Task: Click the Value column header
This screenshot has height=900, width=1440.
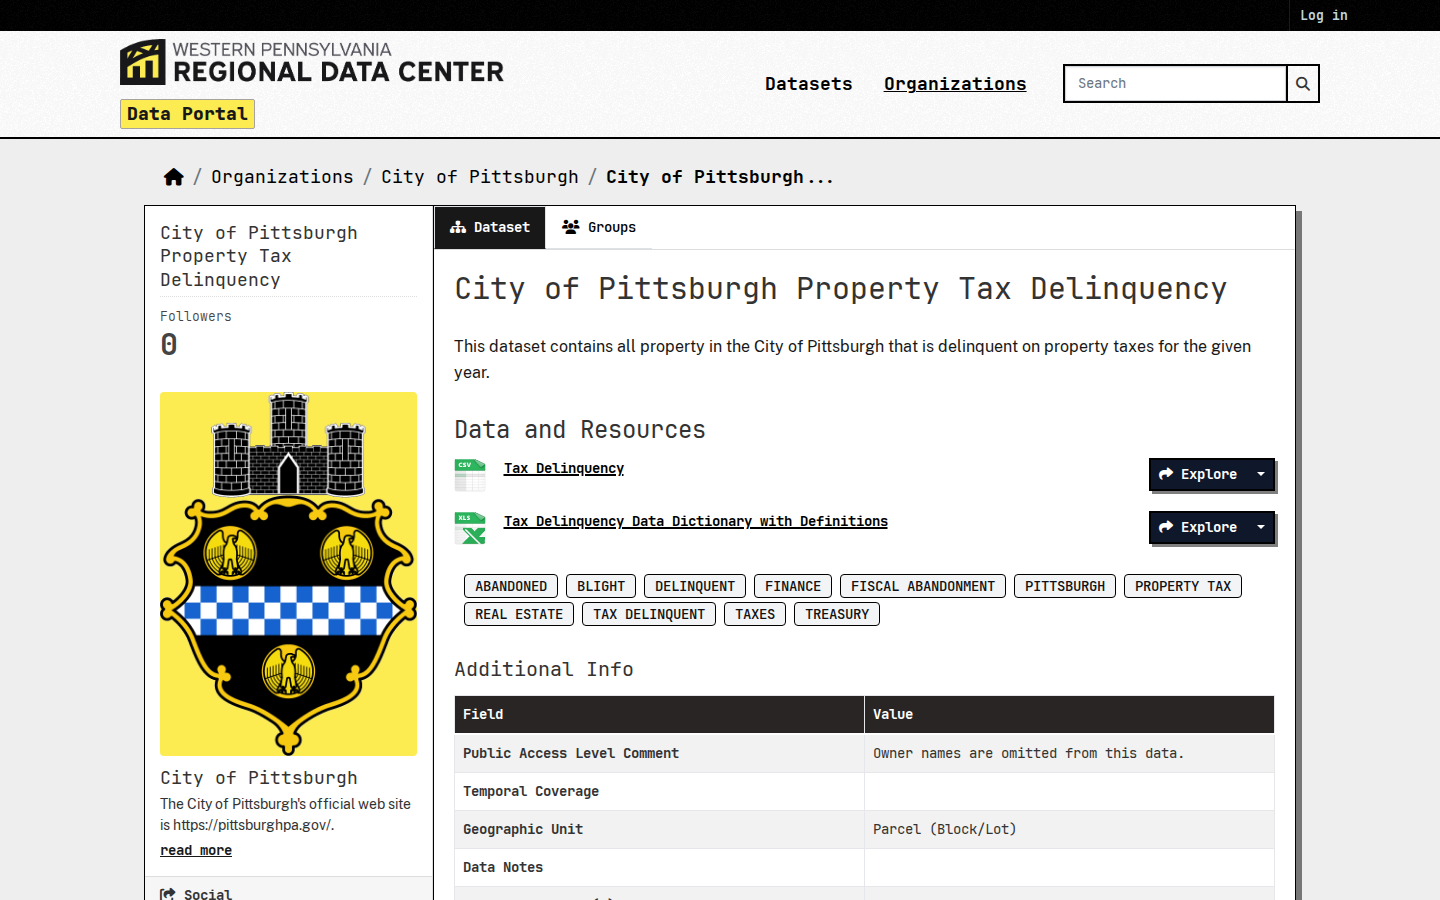Action: click(1069, 715)
